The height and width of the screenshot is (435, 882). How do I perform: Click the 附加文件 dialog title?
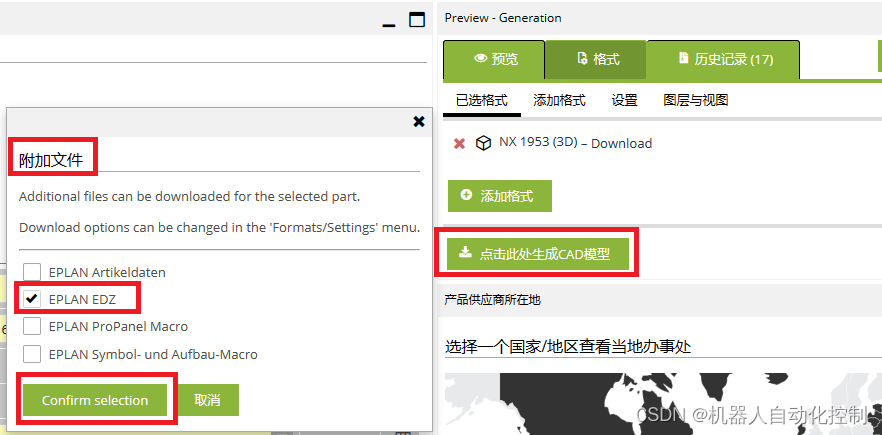coord(51,161)
